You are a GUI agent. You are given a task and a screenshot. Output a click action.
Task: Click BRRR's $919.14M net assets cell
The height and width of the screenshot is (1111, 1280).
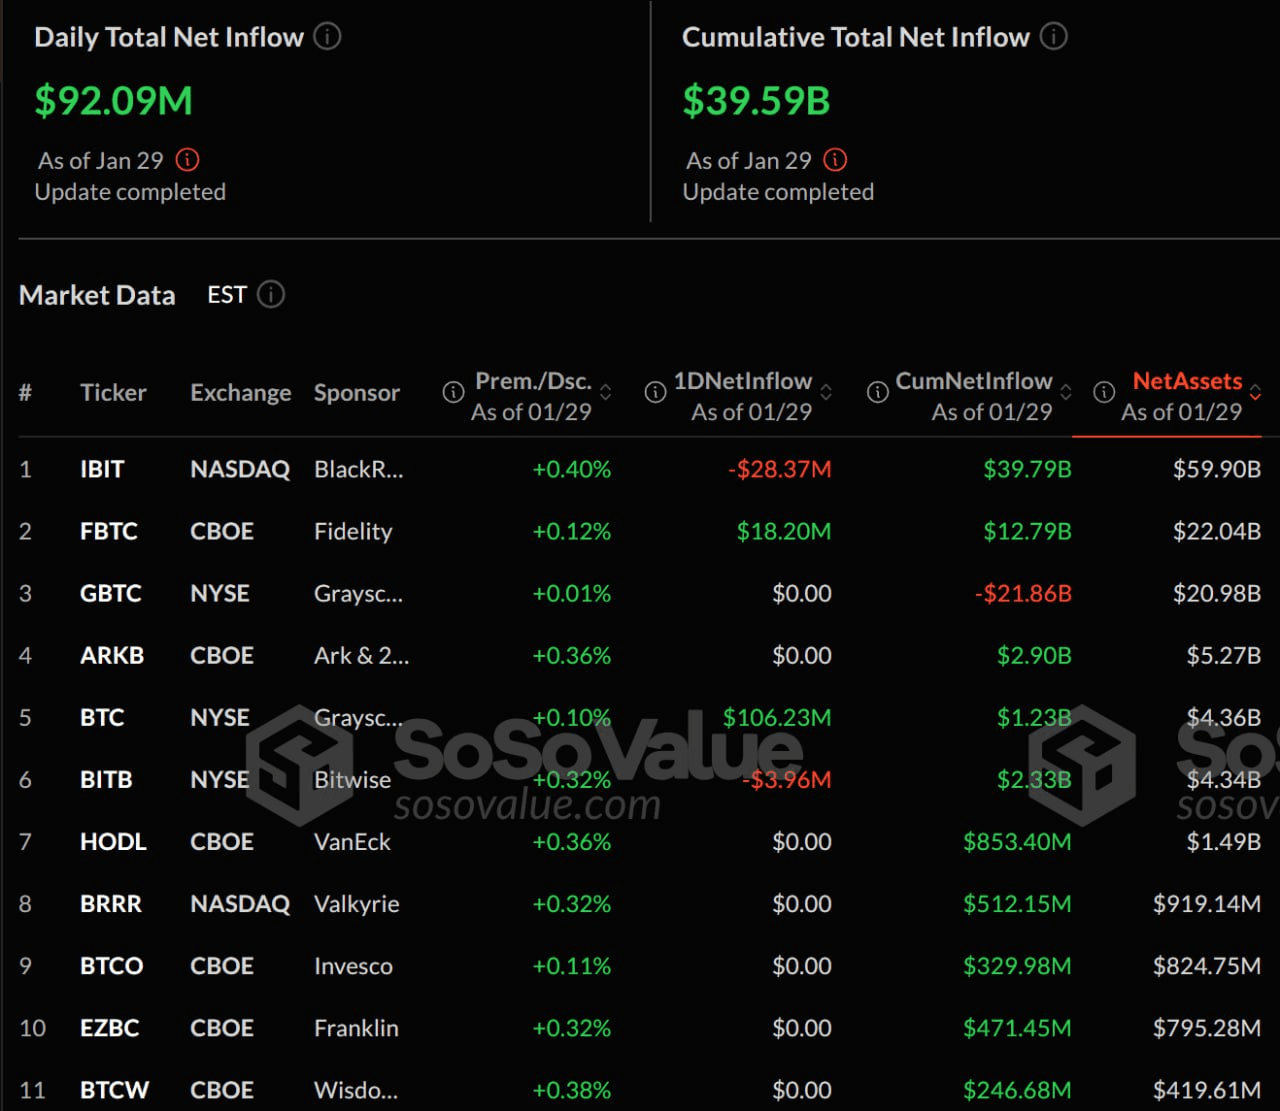1207,903
